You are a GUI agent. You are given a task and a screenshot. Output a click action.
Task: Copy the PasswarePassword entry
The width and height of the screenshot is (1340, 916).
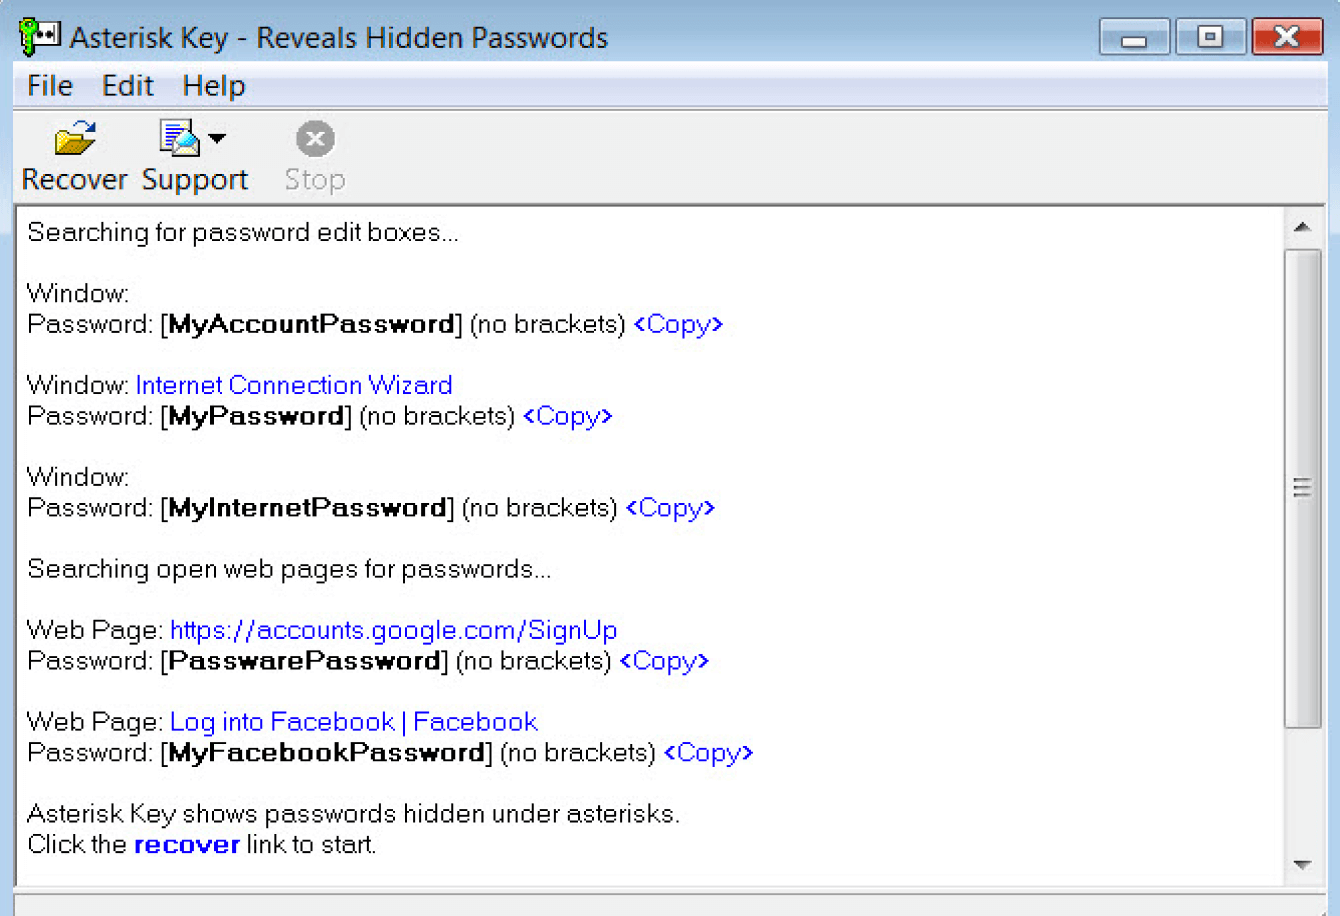point(664,661)
